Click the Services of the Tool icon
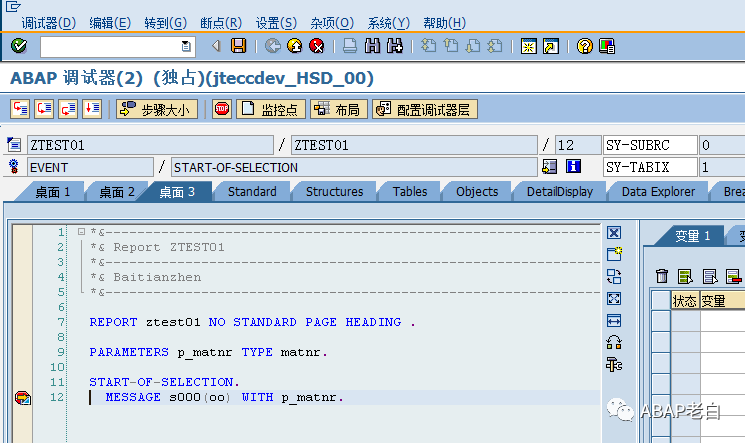The width and height of the screenshot is (745, 443). coord(614,365)
